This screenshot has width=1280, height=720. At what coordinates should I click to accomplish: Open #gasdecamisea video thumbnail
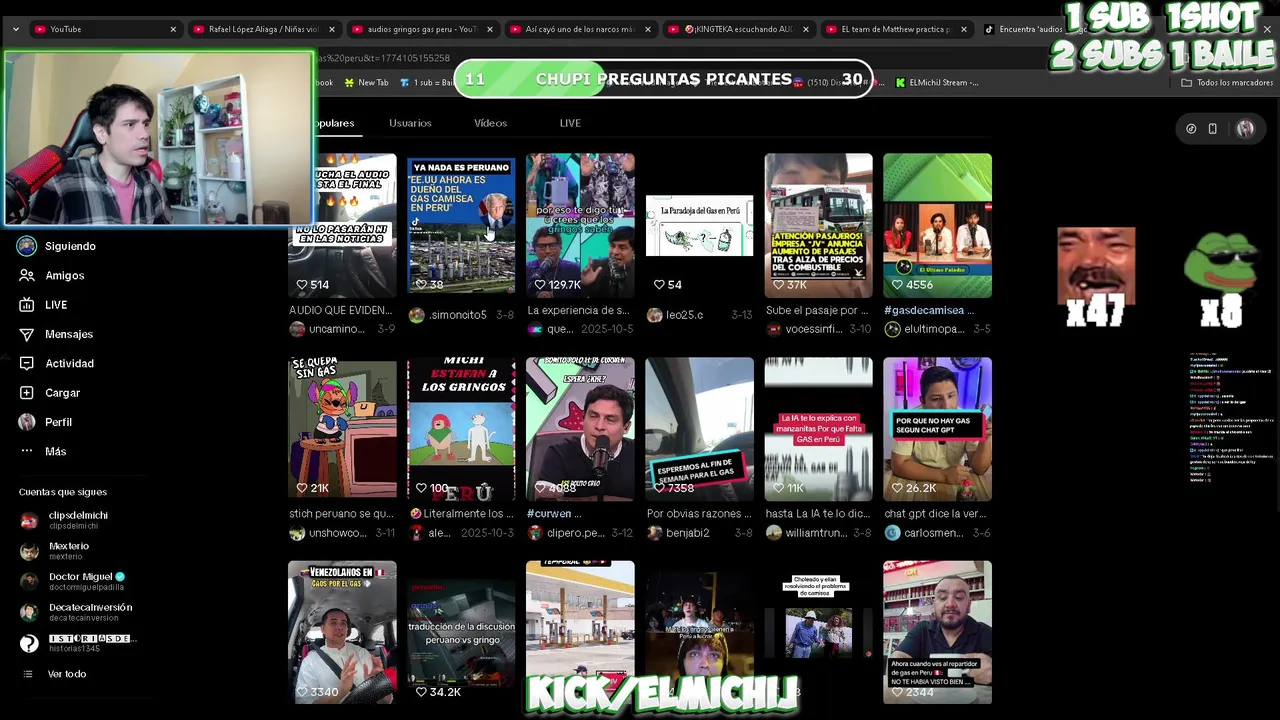tap(937, 225)
